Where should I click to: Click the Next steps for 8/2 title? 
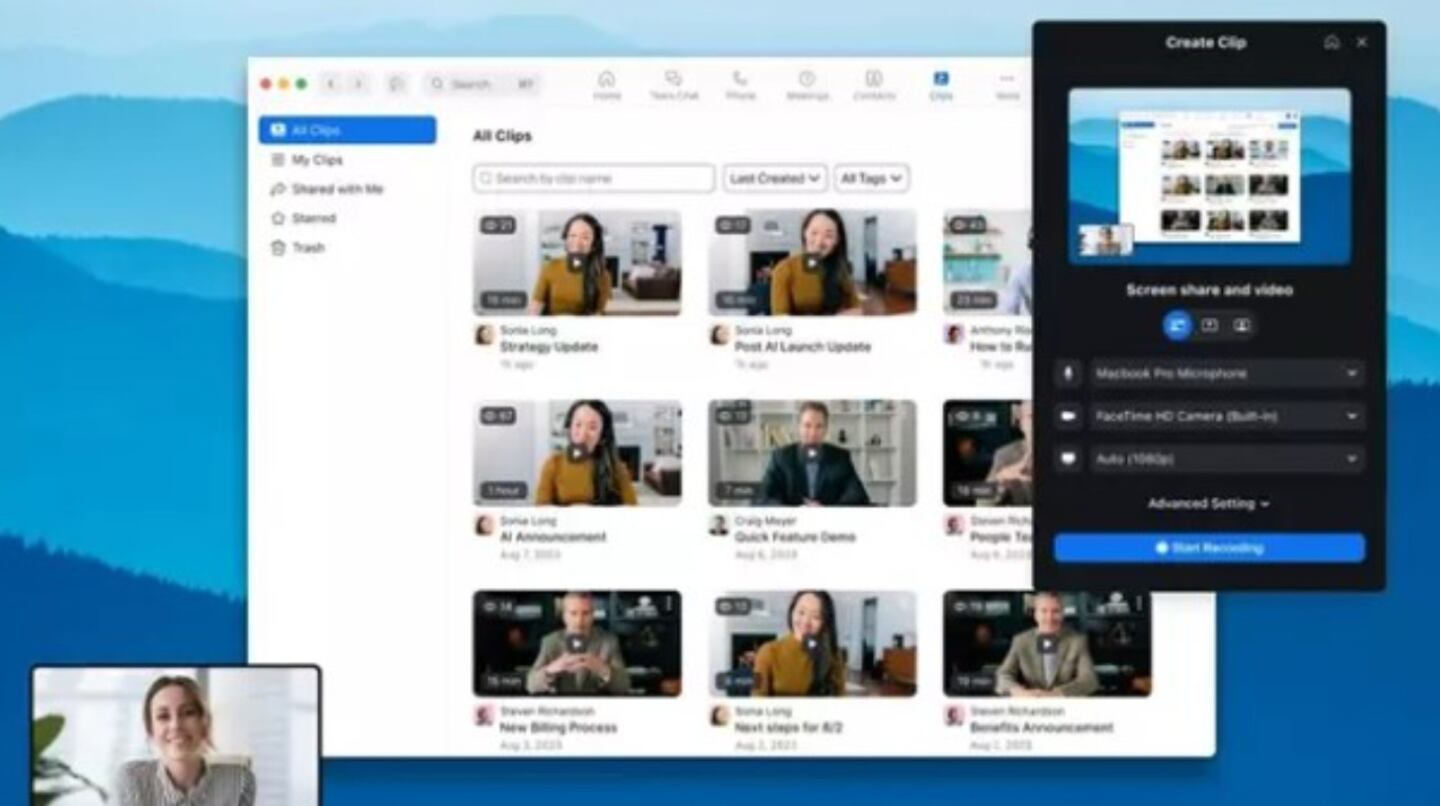(789, 728)
